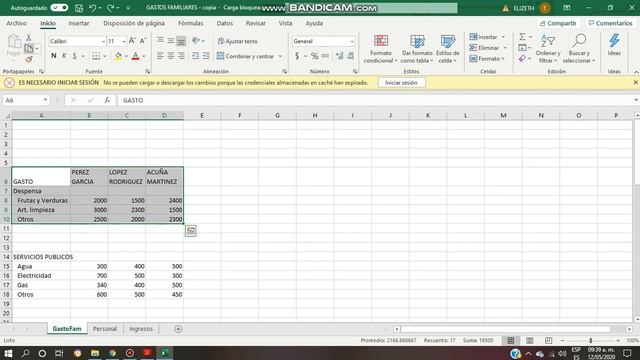Click the text Orientation icon
Viewport: 640px width, 360px height.
point(196,41)
